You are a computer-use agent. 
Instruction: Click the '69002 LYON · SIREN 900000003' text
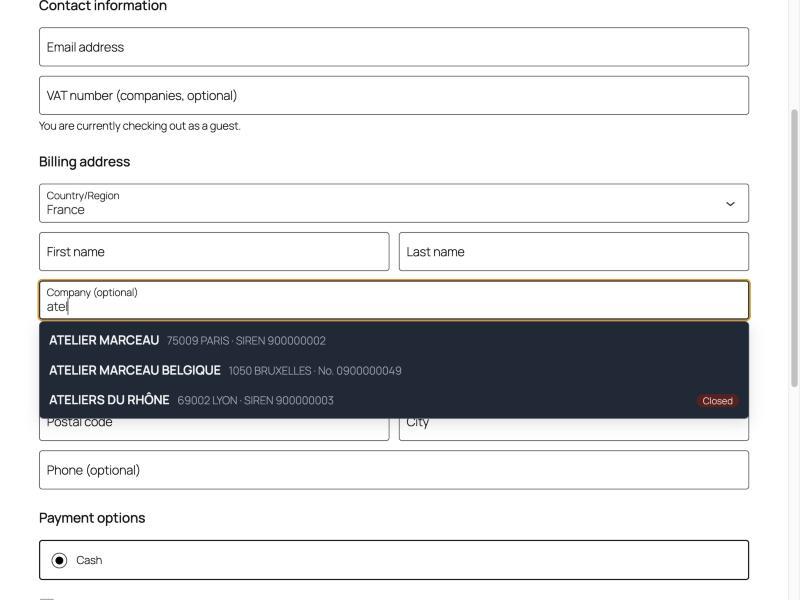(256, 401)
